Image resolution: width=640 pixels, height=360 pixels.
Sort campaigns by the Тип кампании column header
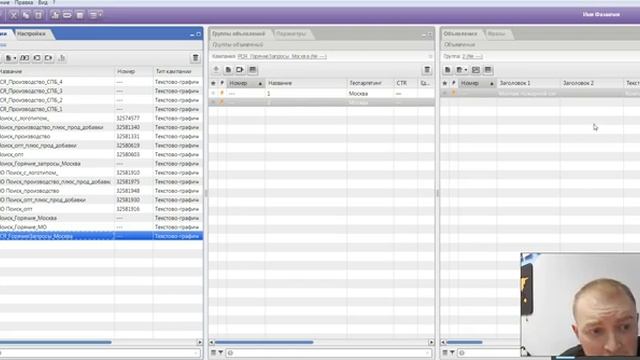pos(178,71)
